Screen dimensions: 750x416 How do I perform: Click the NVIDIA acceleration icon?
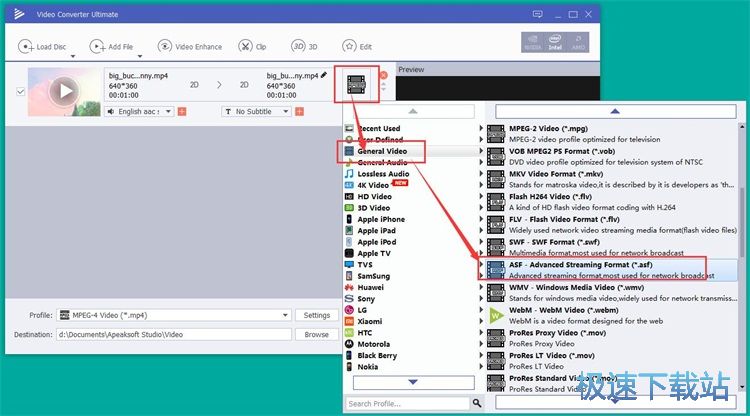pyautogui.click(x=532, y=42)
